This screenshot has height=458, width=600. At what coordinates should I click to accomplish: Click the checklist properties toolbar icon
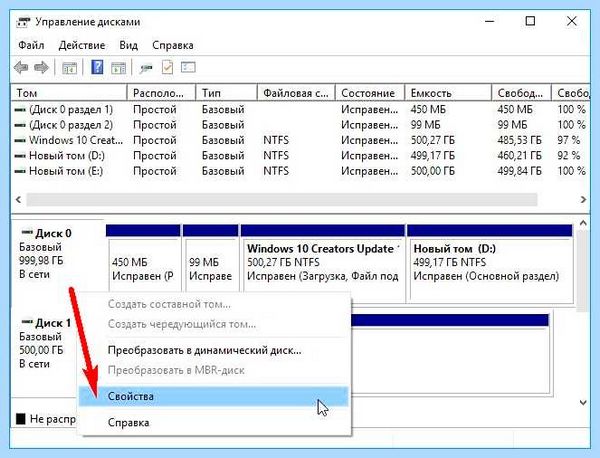(x=168, y=67)
